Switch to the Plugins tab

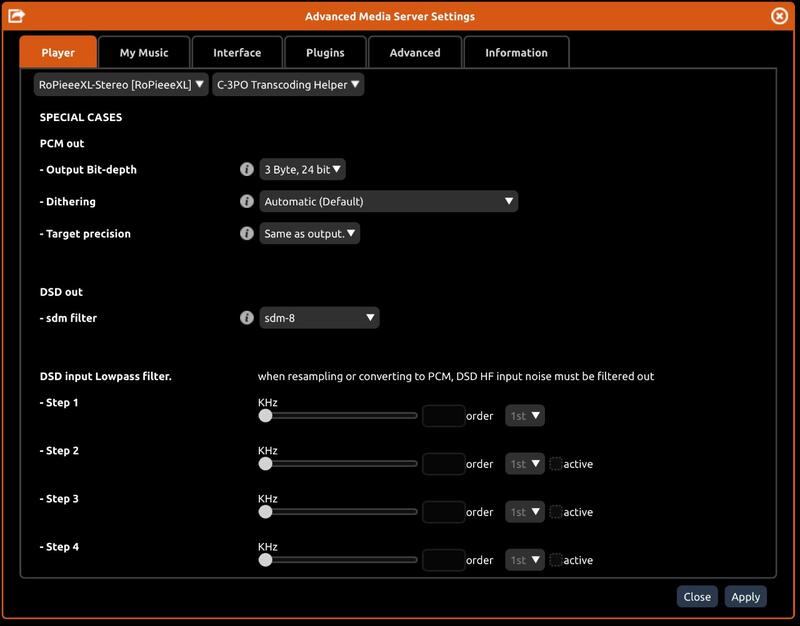[x=325, y=53]
